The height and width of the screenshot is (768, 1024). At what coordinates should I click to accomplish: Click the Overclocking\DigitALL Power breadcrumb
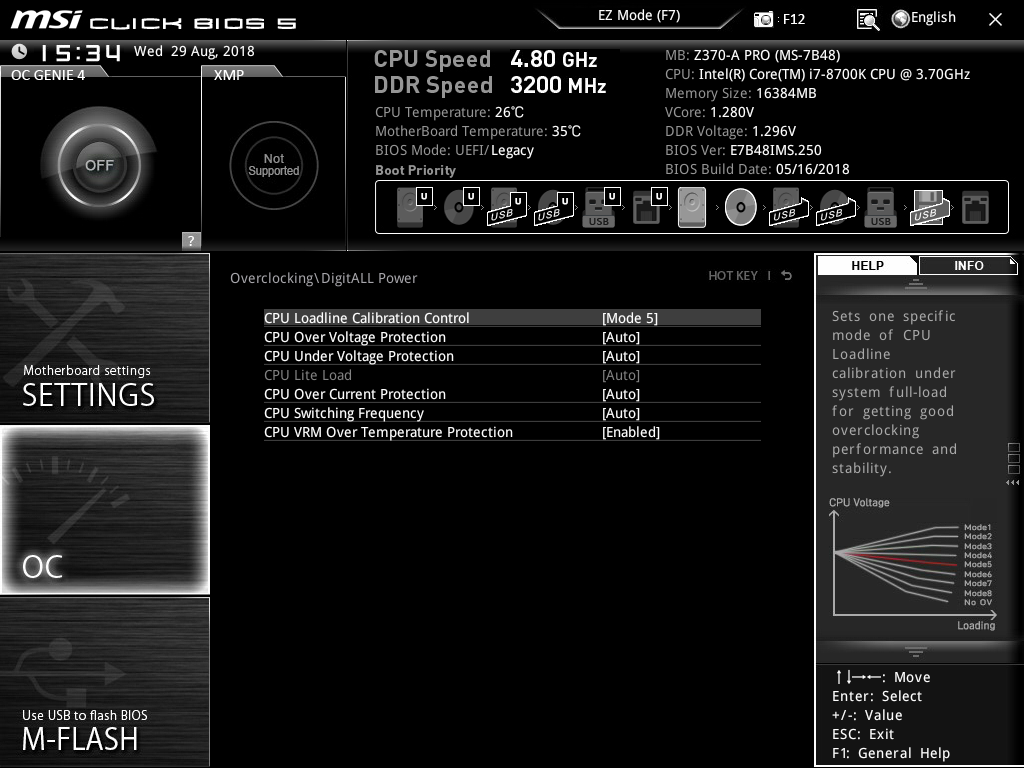[323, 278]
